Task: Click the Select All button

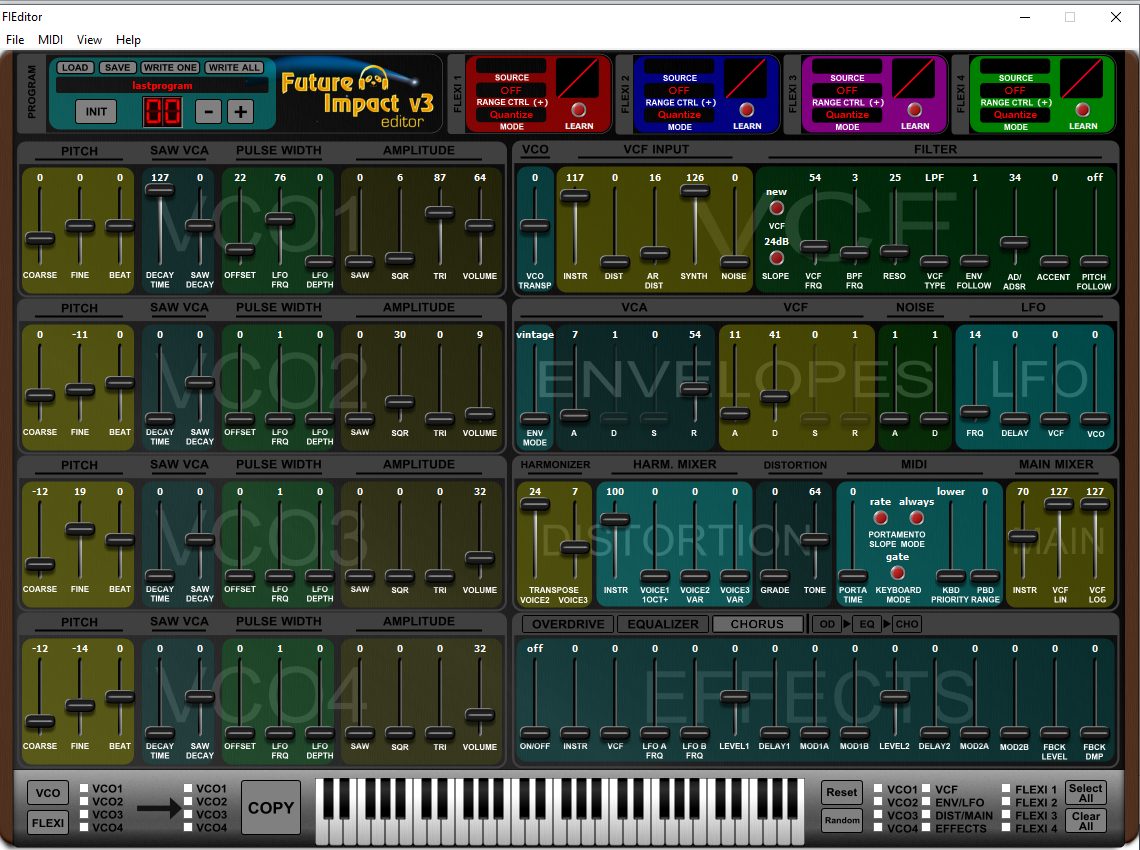Action: click(x=1085, y=793)
